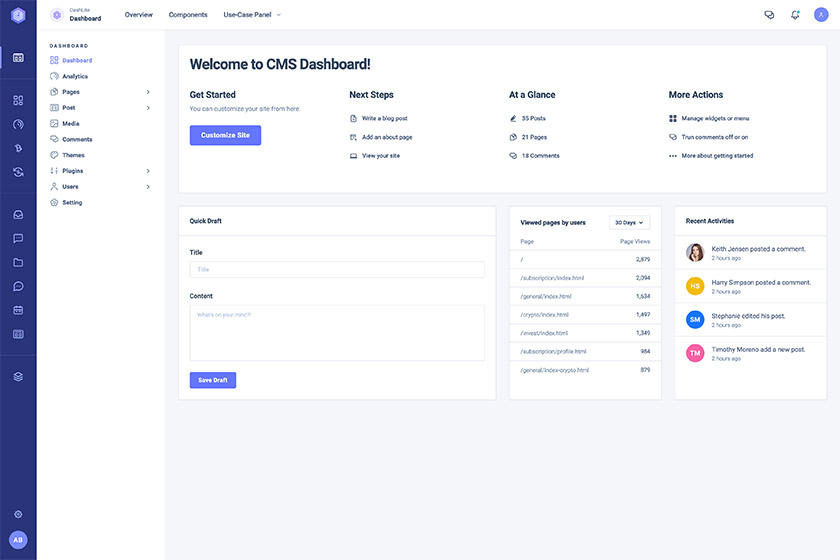Image resolution: width=840 pixels, height=560 pixels.
Task: Expand the Pages submenu
Action: [x=100, y=92]
